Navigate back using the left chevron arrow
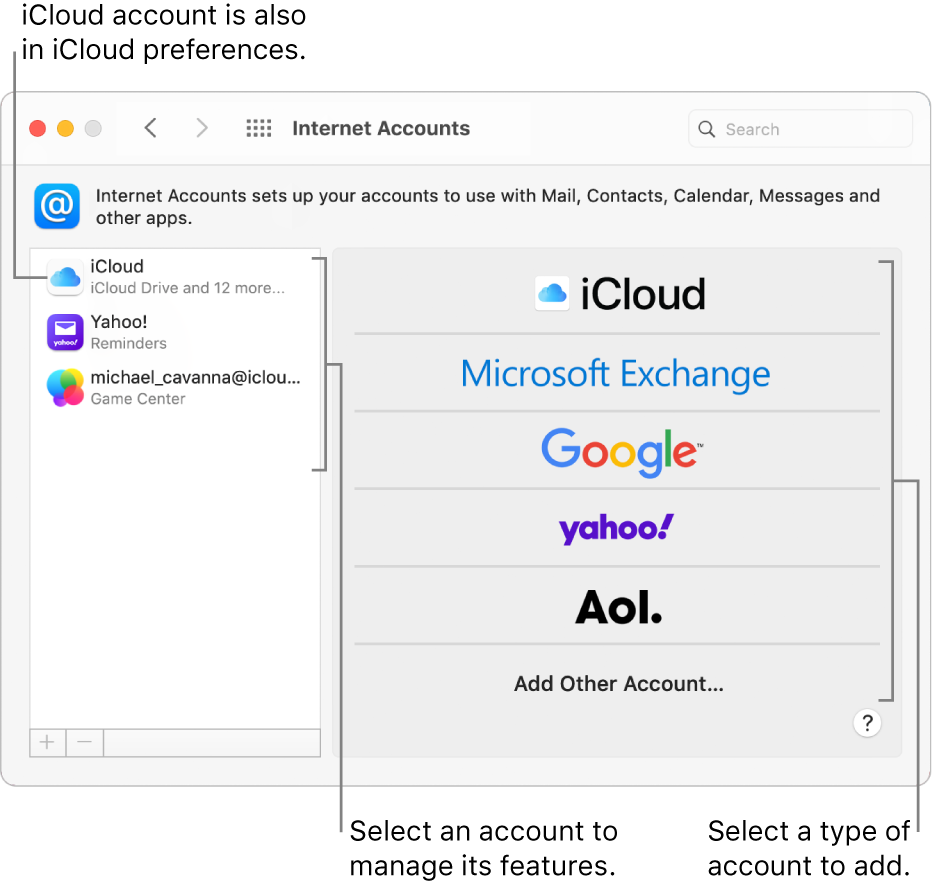The height and width of the screenshot is (888, 934). click(149, 128)
